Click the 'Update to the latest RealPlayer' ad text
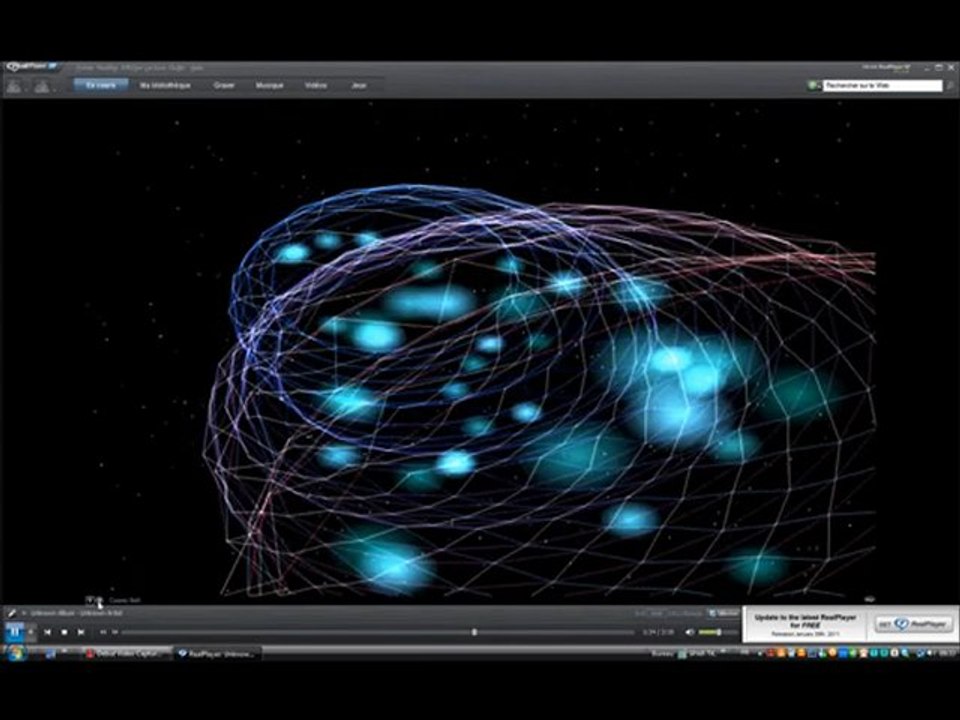The width and height of the screenshot is (960, 720). [805, 621]
